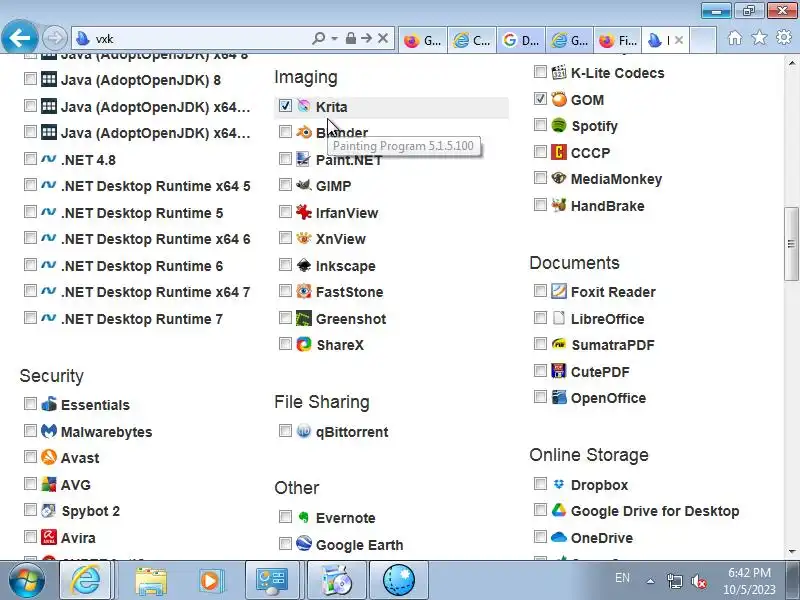Enable the CutePDF checkbox
The width and height of the screenshot is (800, 600).
pos(540,371)
